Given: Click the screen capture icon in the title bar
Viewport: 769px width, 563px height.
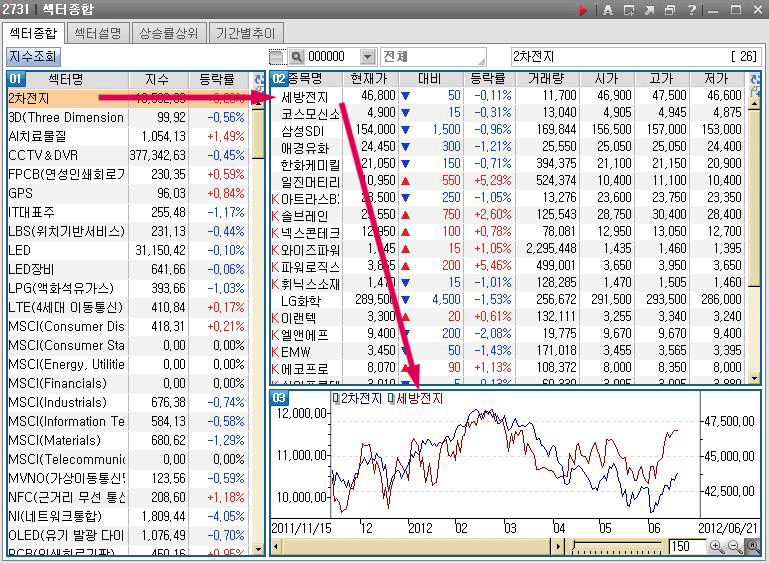Looking at the screenshot, I should pos(629,10).
